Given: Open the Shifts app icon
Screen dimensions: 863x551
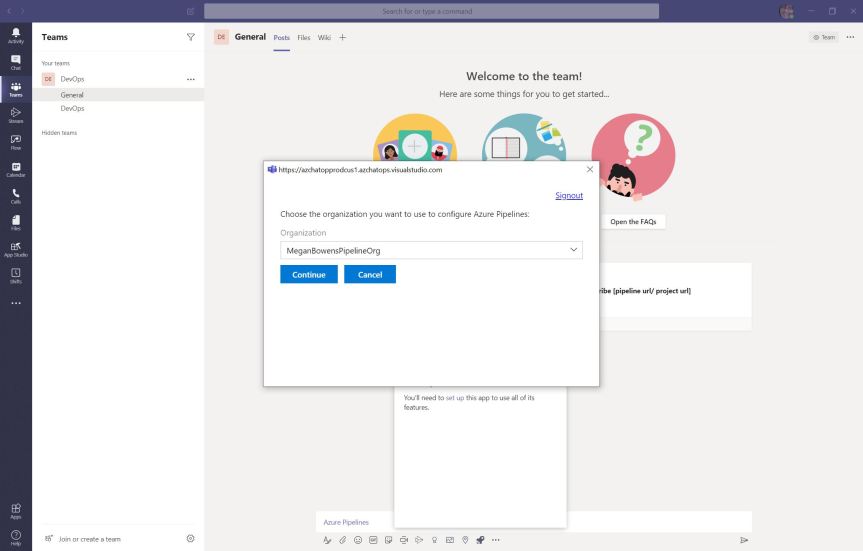Looking at the screenshot, I should [x=15, y=275].
